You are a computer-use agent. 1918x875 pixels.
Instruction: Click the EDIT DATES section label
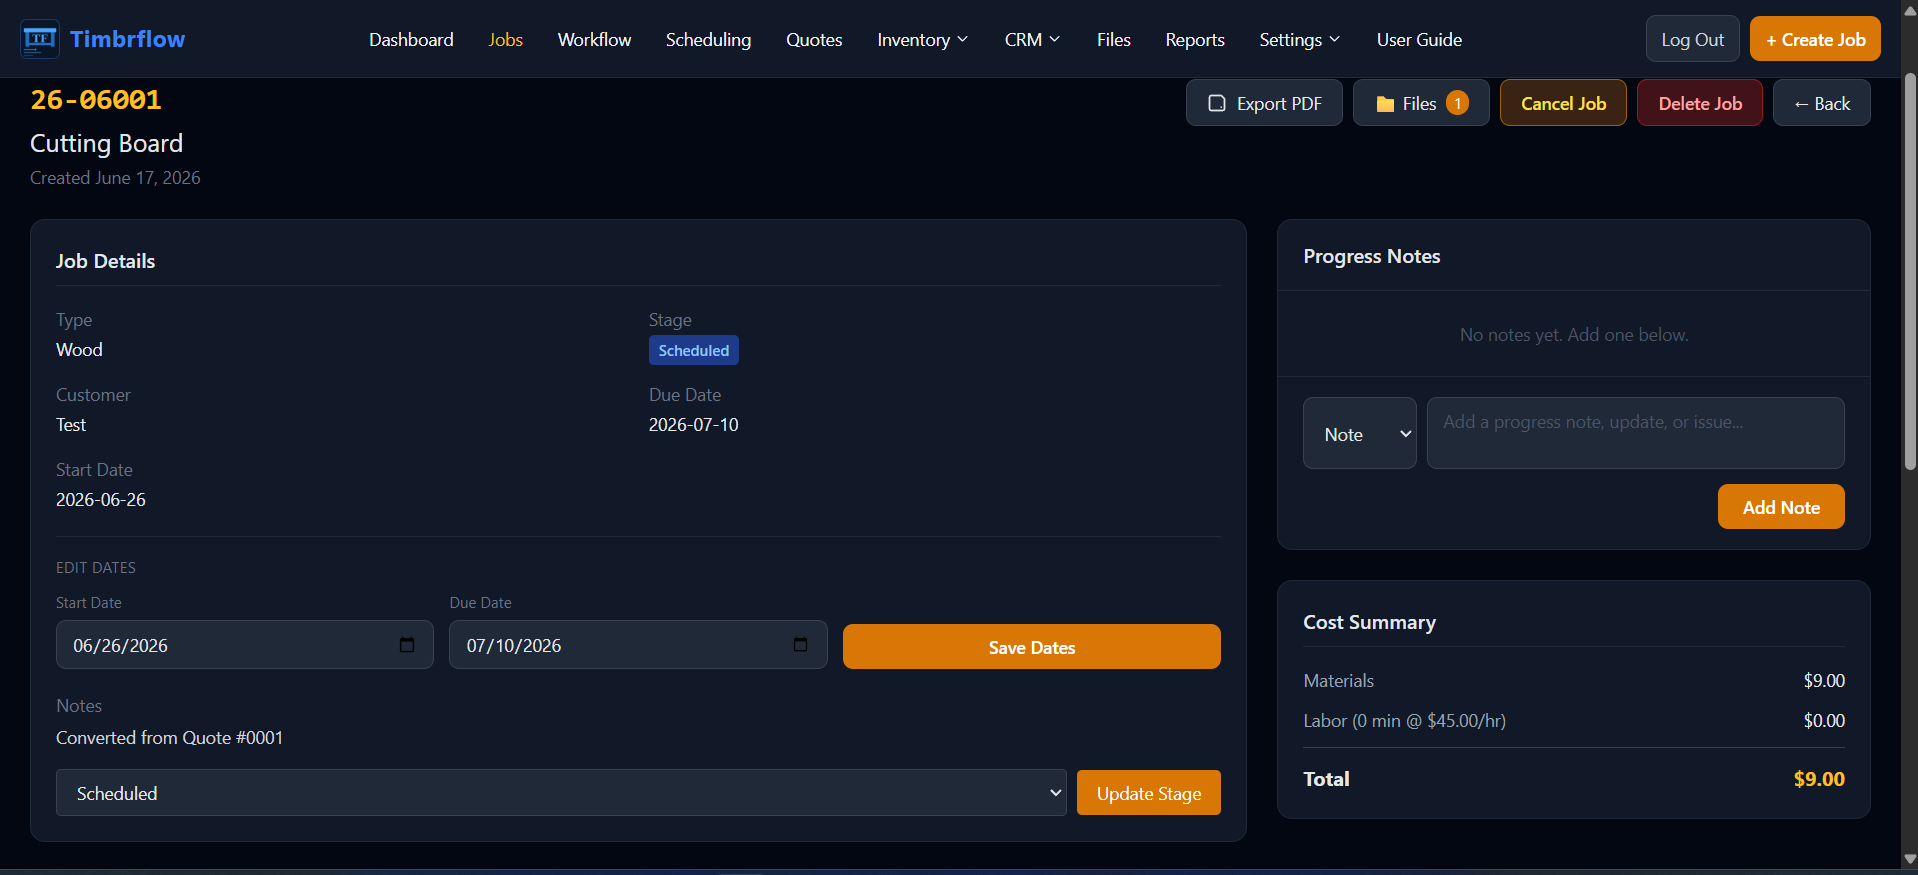click(96, 567)
